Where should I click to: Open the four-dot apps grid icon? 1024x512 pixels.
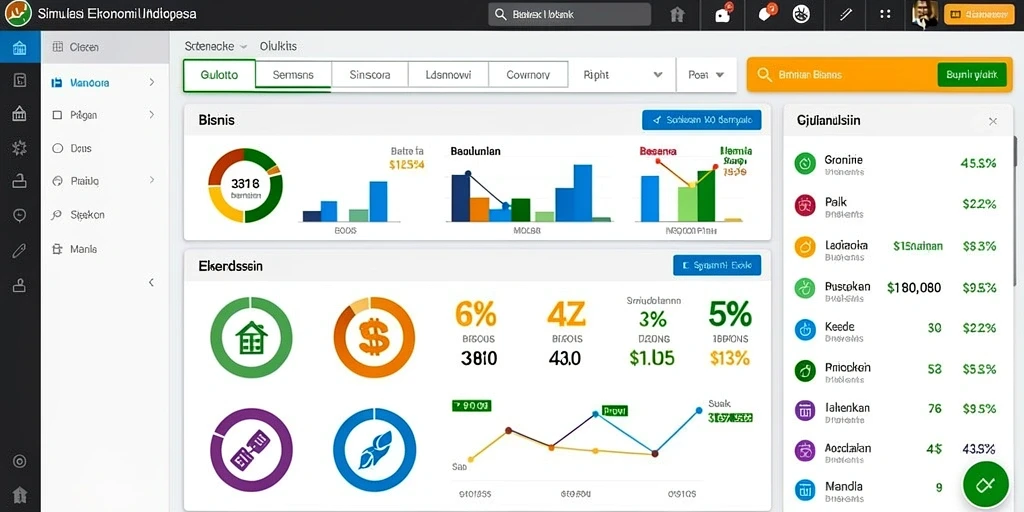[x=885, y=14]
